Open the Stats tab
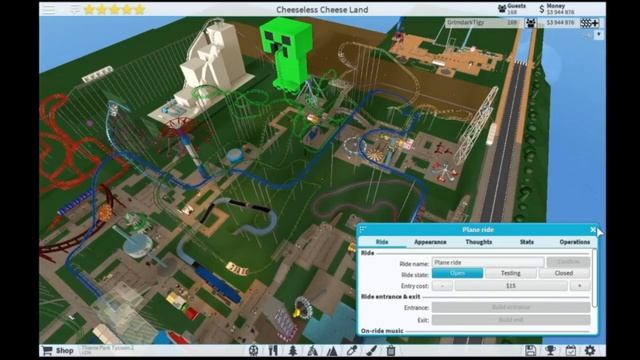640x360 pixels. [527, 242]
